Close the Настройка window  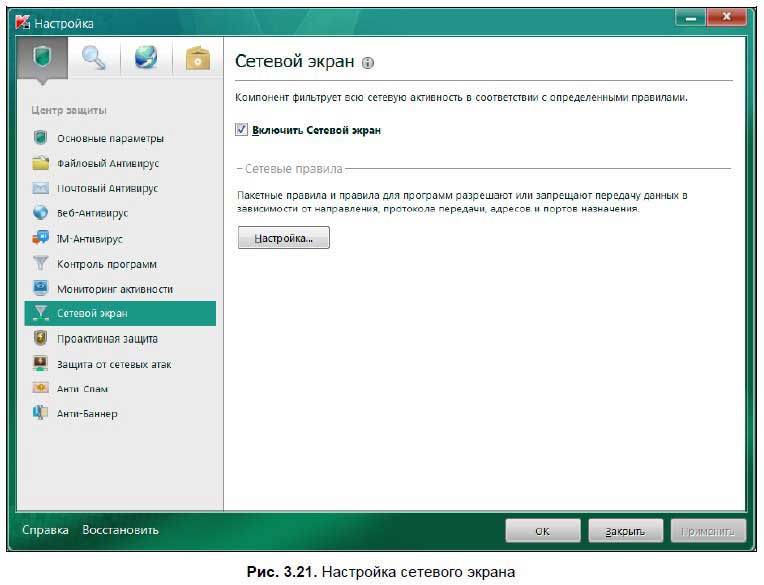[726, 18]
